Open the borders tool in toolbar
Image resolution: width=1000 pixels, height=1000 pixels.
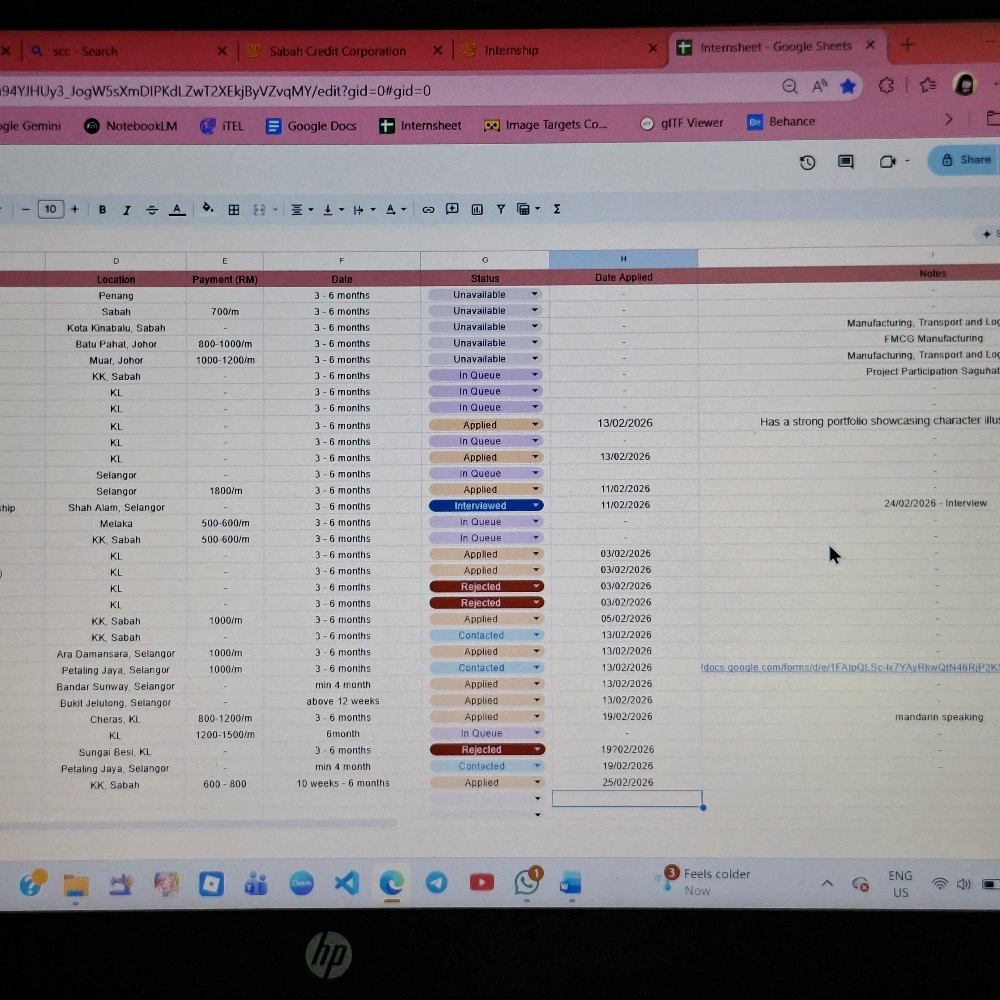coord(234,210)
